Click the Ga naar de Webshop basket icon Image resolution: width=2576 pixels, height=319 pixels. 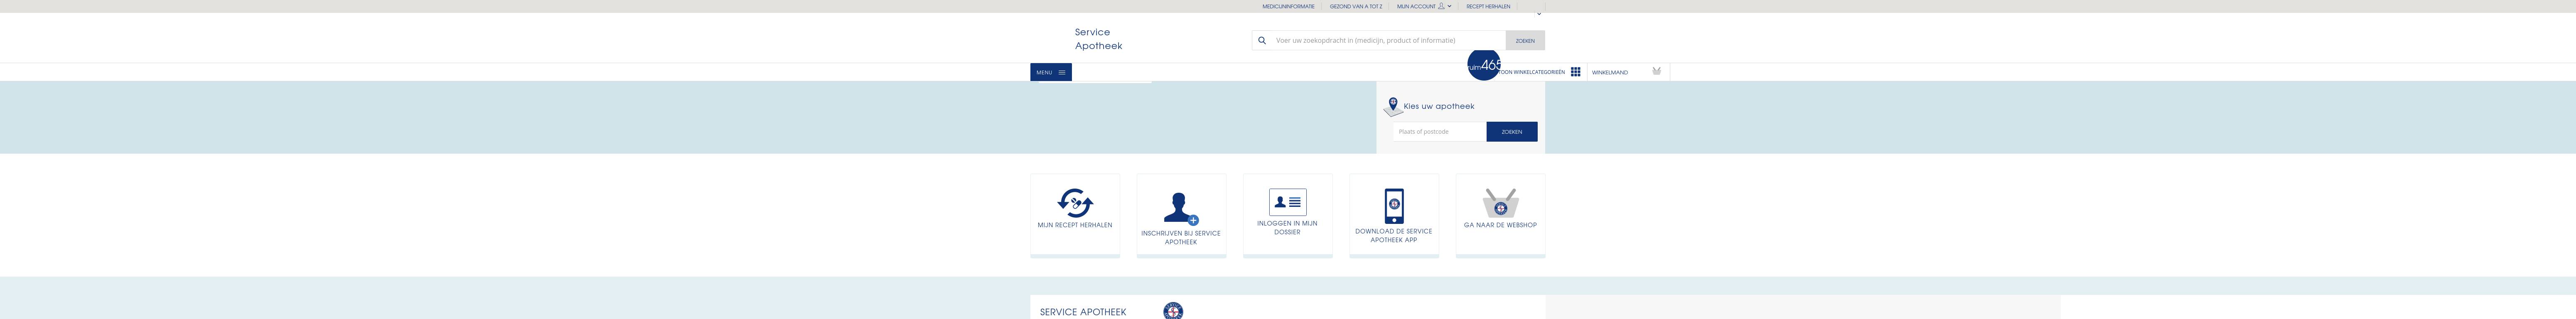[1500, 203]
